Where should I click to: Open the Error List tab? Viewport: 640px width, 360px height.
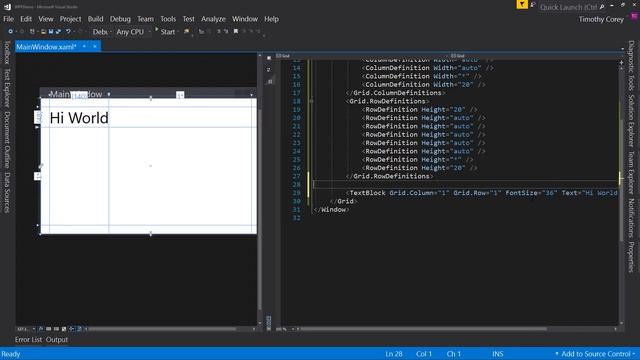(x=28, y=340)
